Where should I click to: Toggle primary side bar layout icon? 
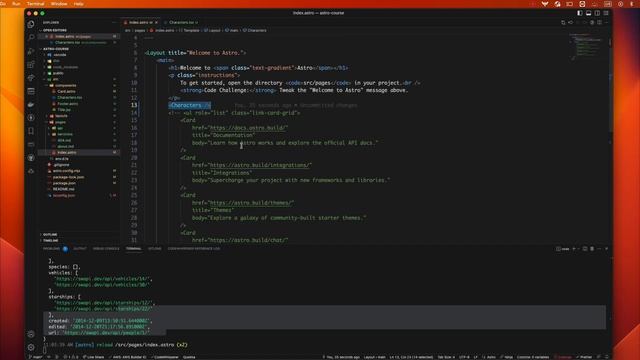(x=580, y=13)
